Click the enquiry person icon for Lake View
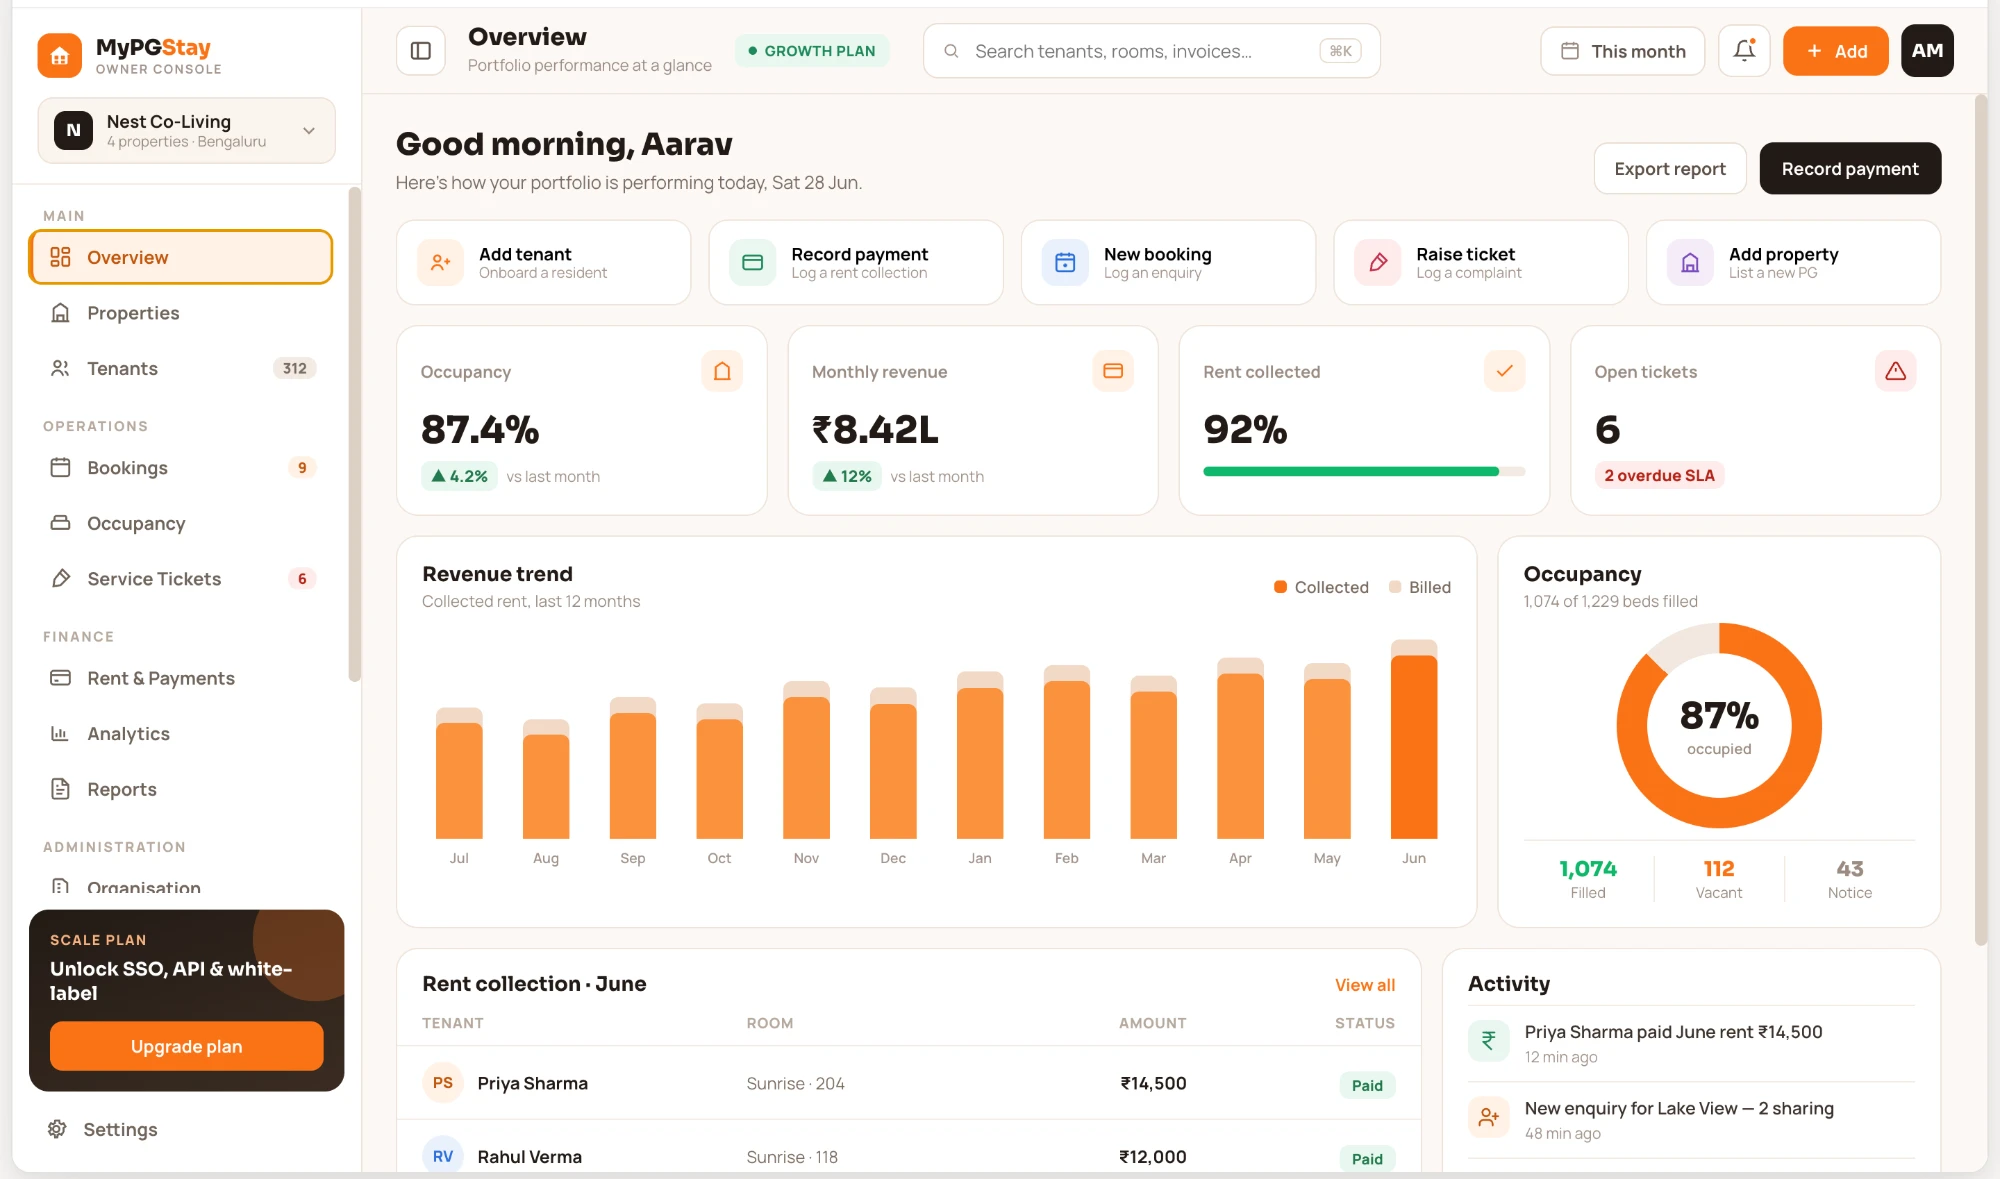Viewport: 2000px width, 1179px height. (1489, 1117)
